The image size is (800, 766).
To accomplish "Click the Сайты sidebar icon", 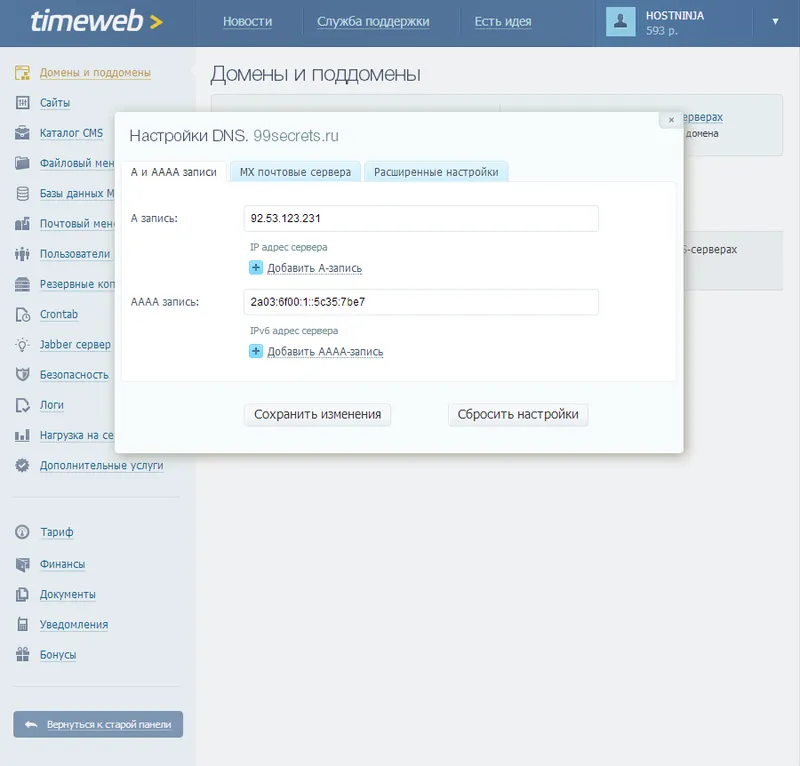I will coord(22,103).
